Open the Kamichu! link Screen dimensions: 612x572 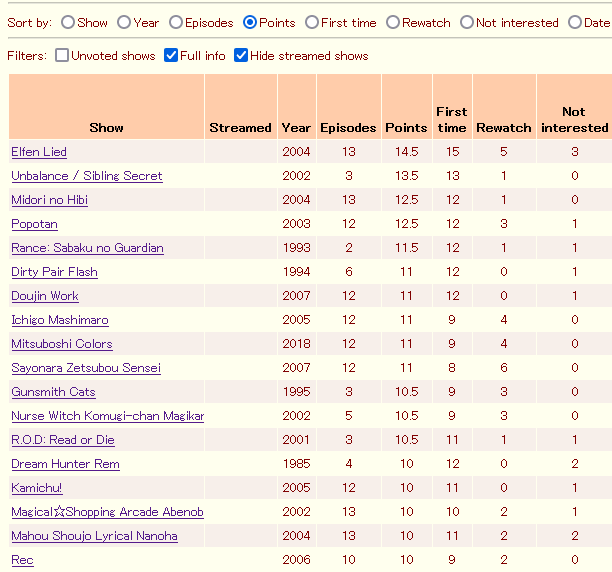pos(37,488)
